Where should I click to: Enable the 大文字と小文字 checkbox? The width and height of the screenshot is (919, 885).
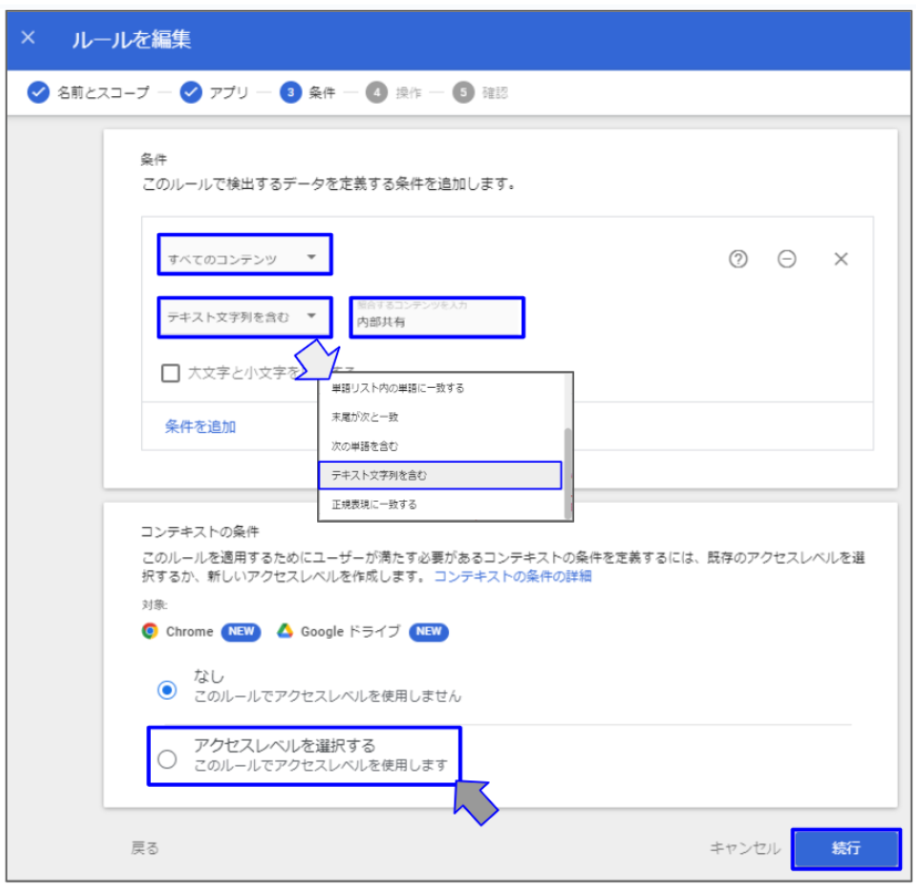click(170, 373)
